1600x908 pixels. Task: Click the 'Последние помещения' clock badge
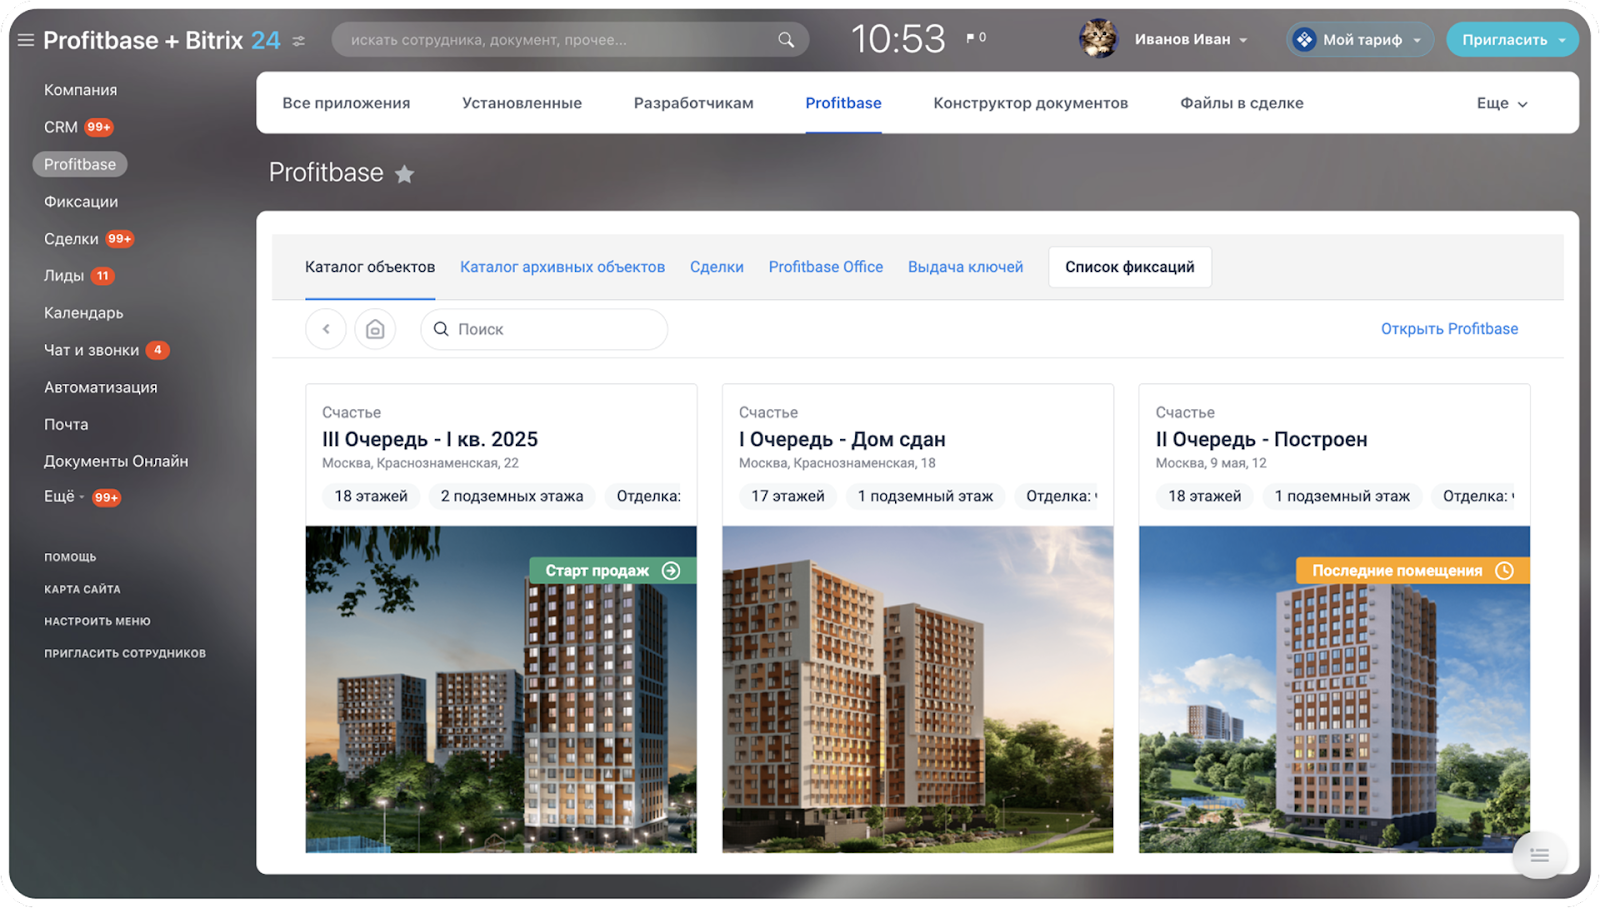point(1413,571)
